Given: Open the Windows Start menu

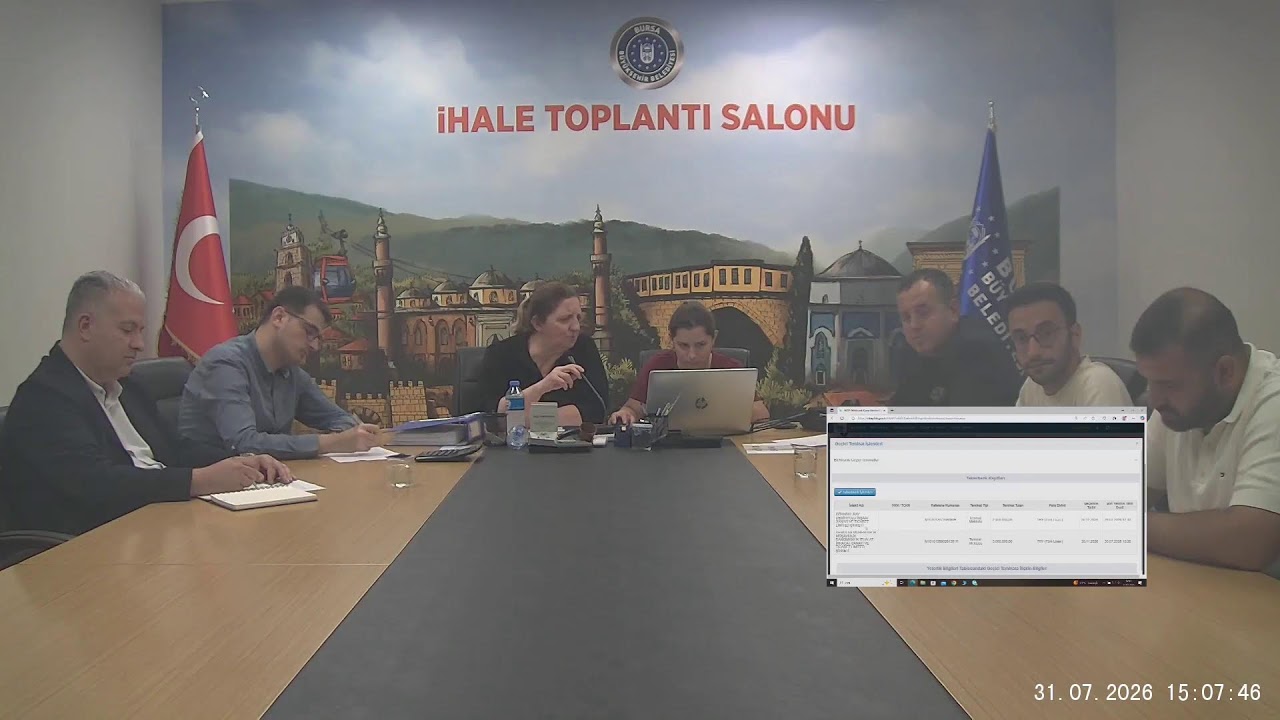Looking at the screenshot, I should point(832,583).
